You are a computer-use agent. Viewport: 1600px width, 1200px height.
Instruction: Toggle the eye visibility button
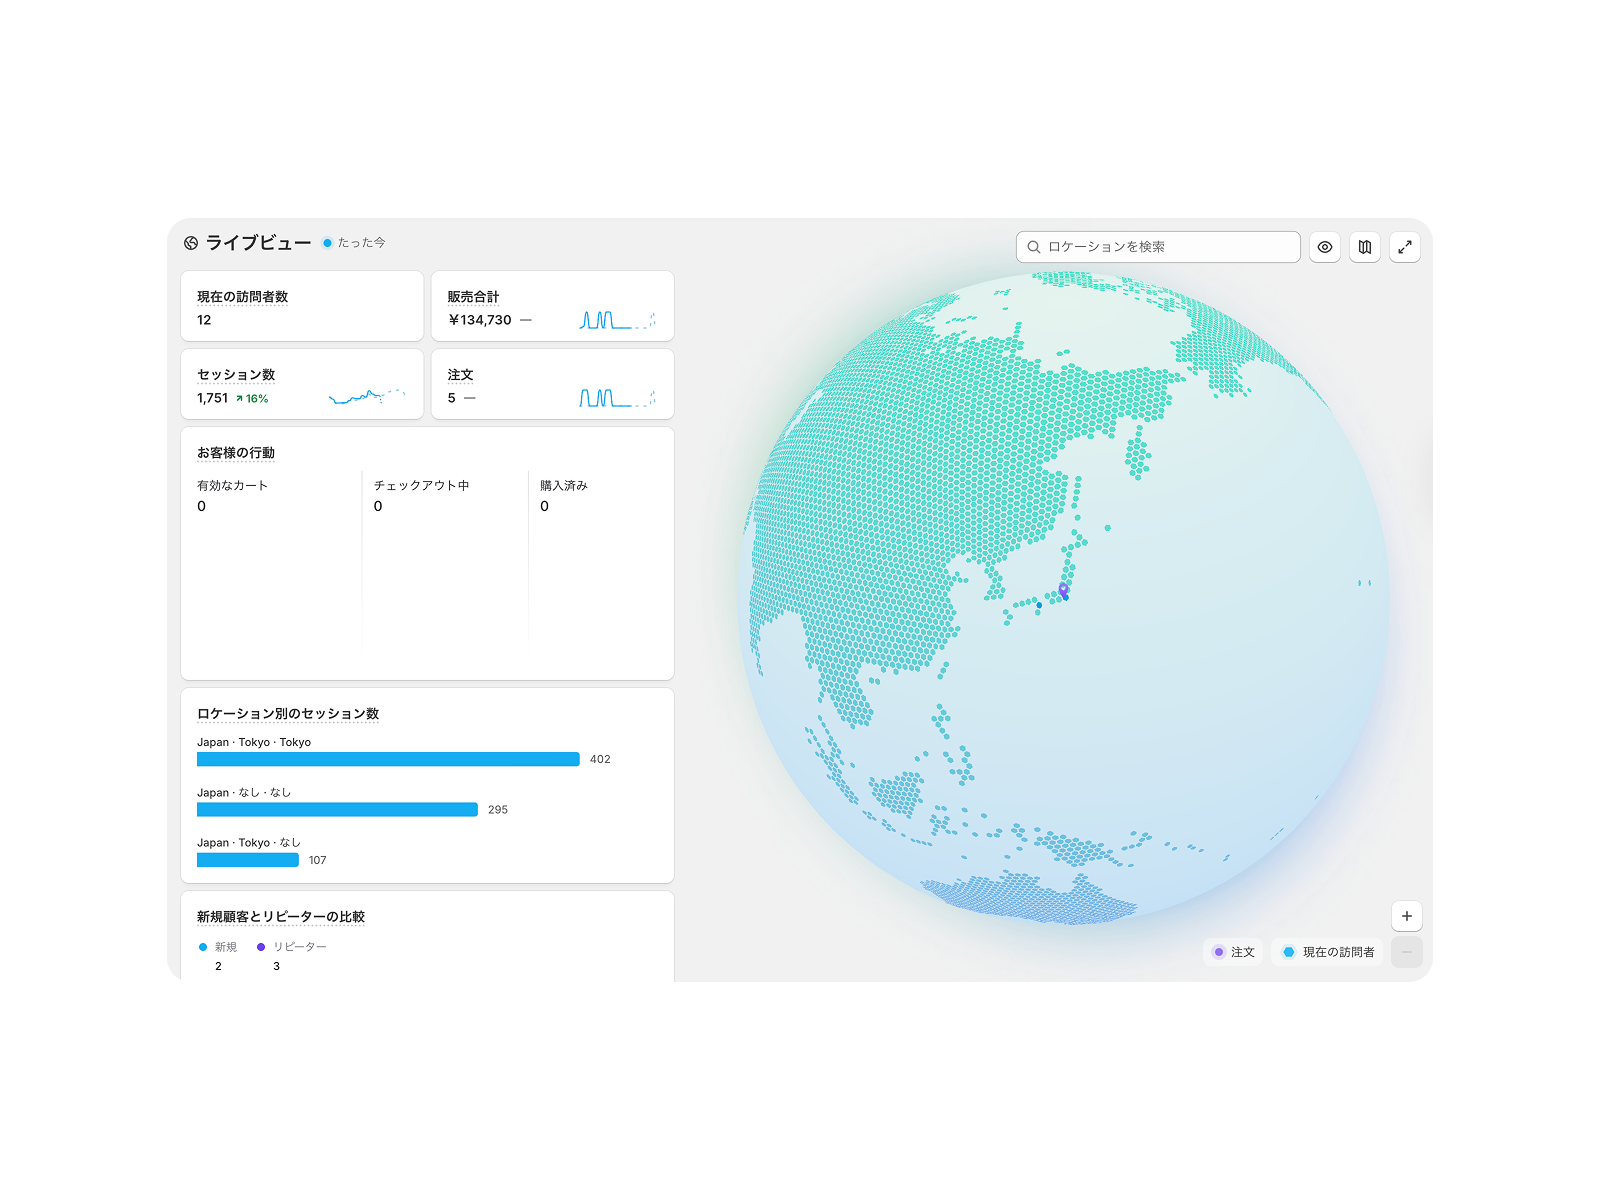tap(1325, 247)
